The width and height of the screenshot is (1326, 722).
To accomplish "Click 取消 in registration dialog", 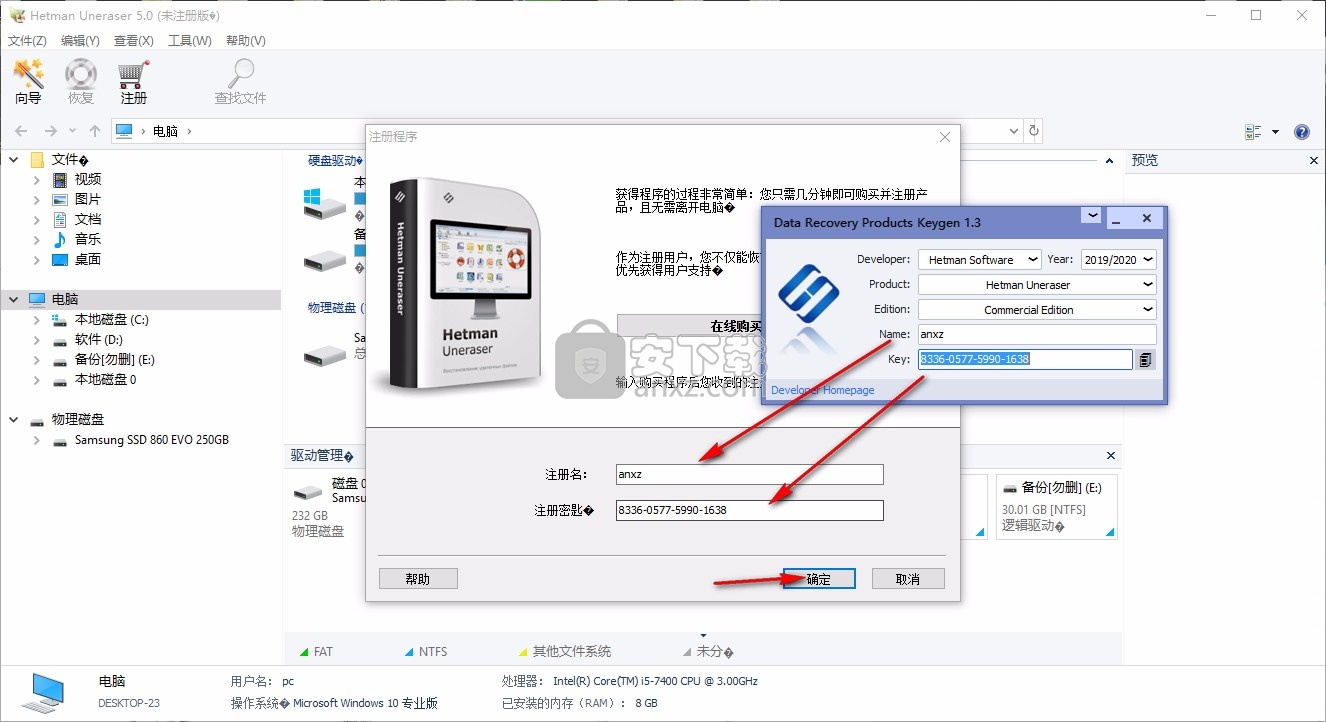I will [x=908, y=579].
